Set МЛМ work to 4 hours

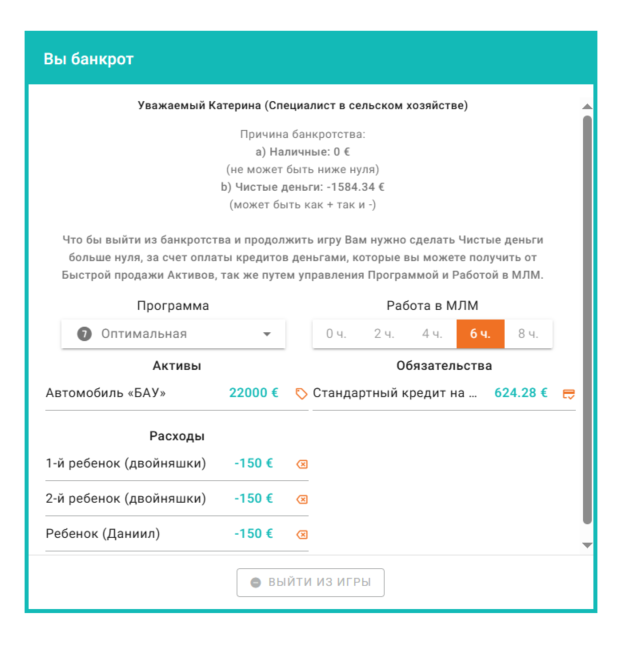[432, 334]
